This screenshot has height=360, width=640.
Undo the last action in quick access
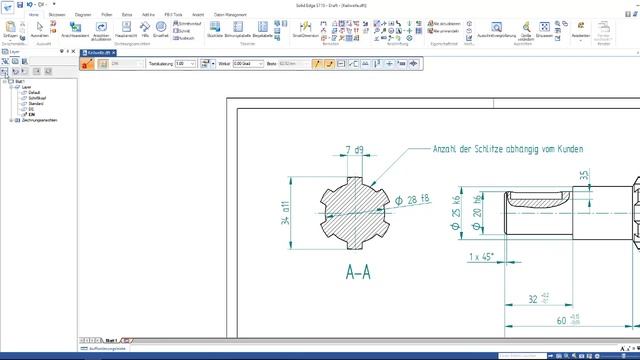[x=30, y=5]
